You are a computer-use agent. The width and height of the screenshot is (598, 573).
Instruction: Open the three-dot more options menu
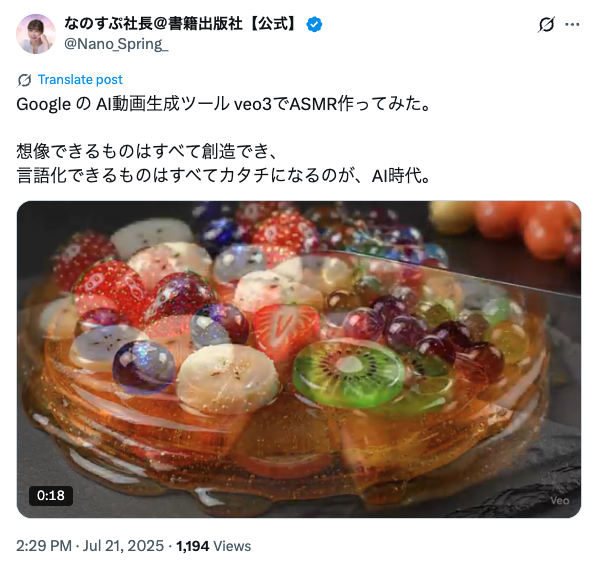[x=572, y=24]
